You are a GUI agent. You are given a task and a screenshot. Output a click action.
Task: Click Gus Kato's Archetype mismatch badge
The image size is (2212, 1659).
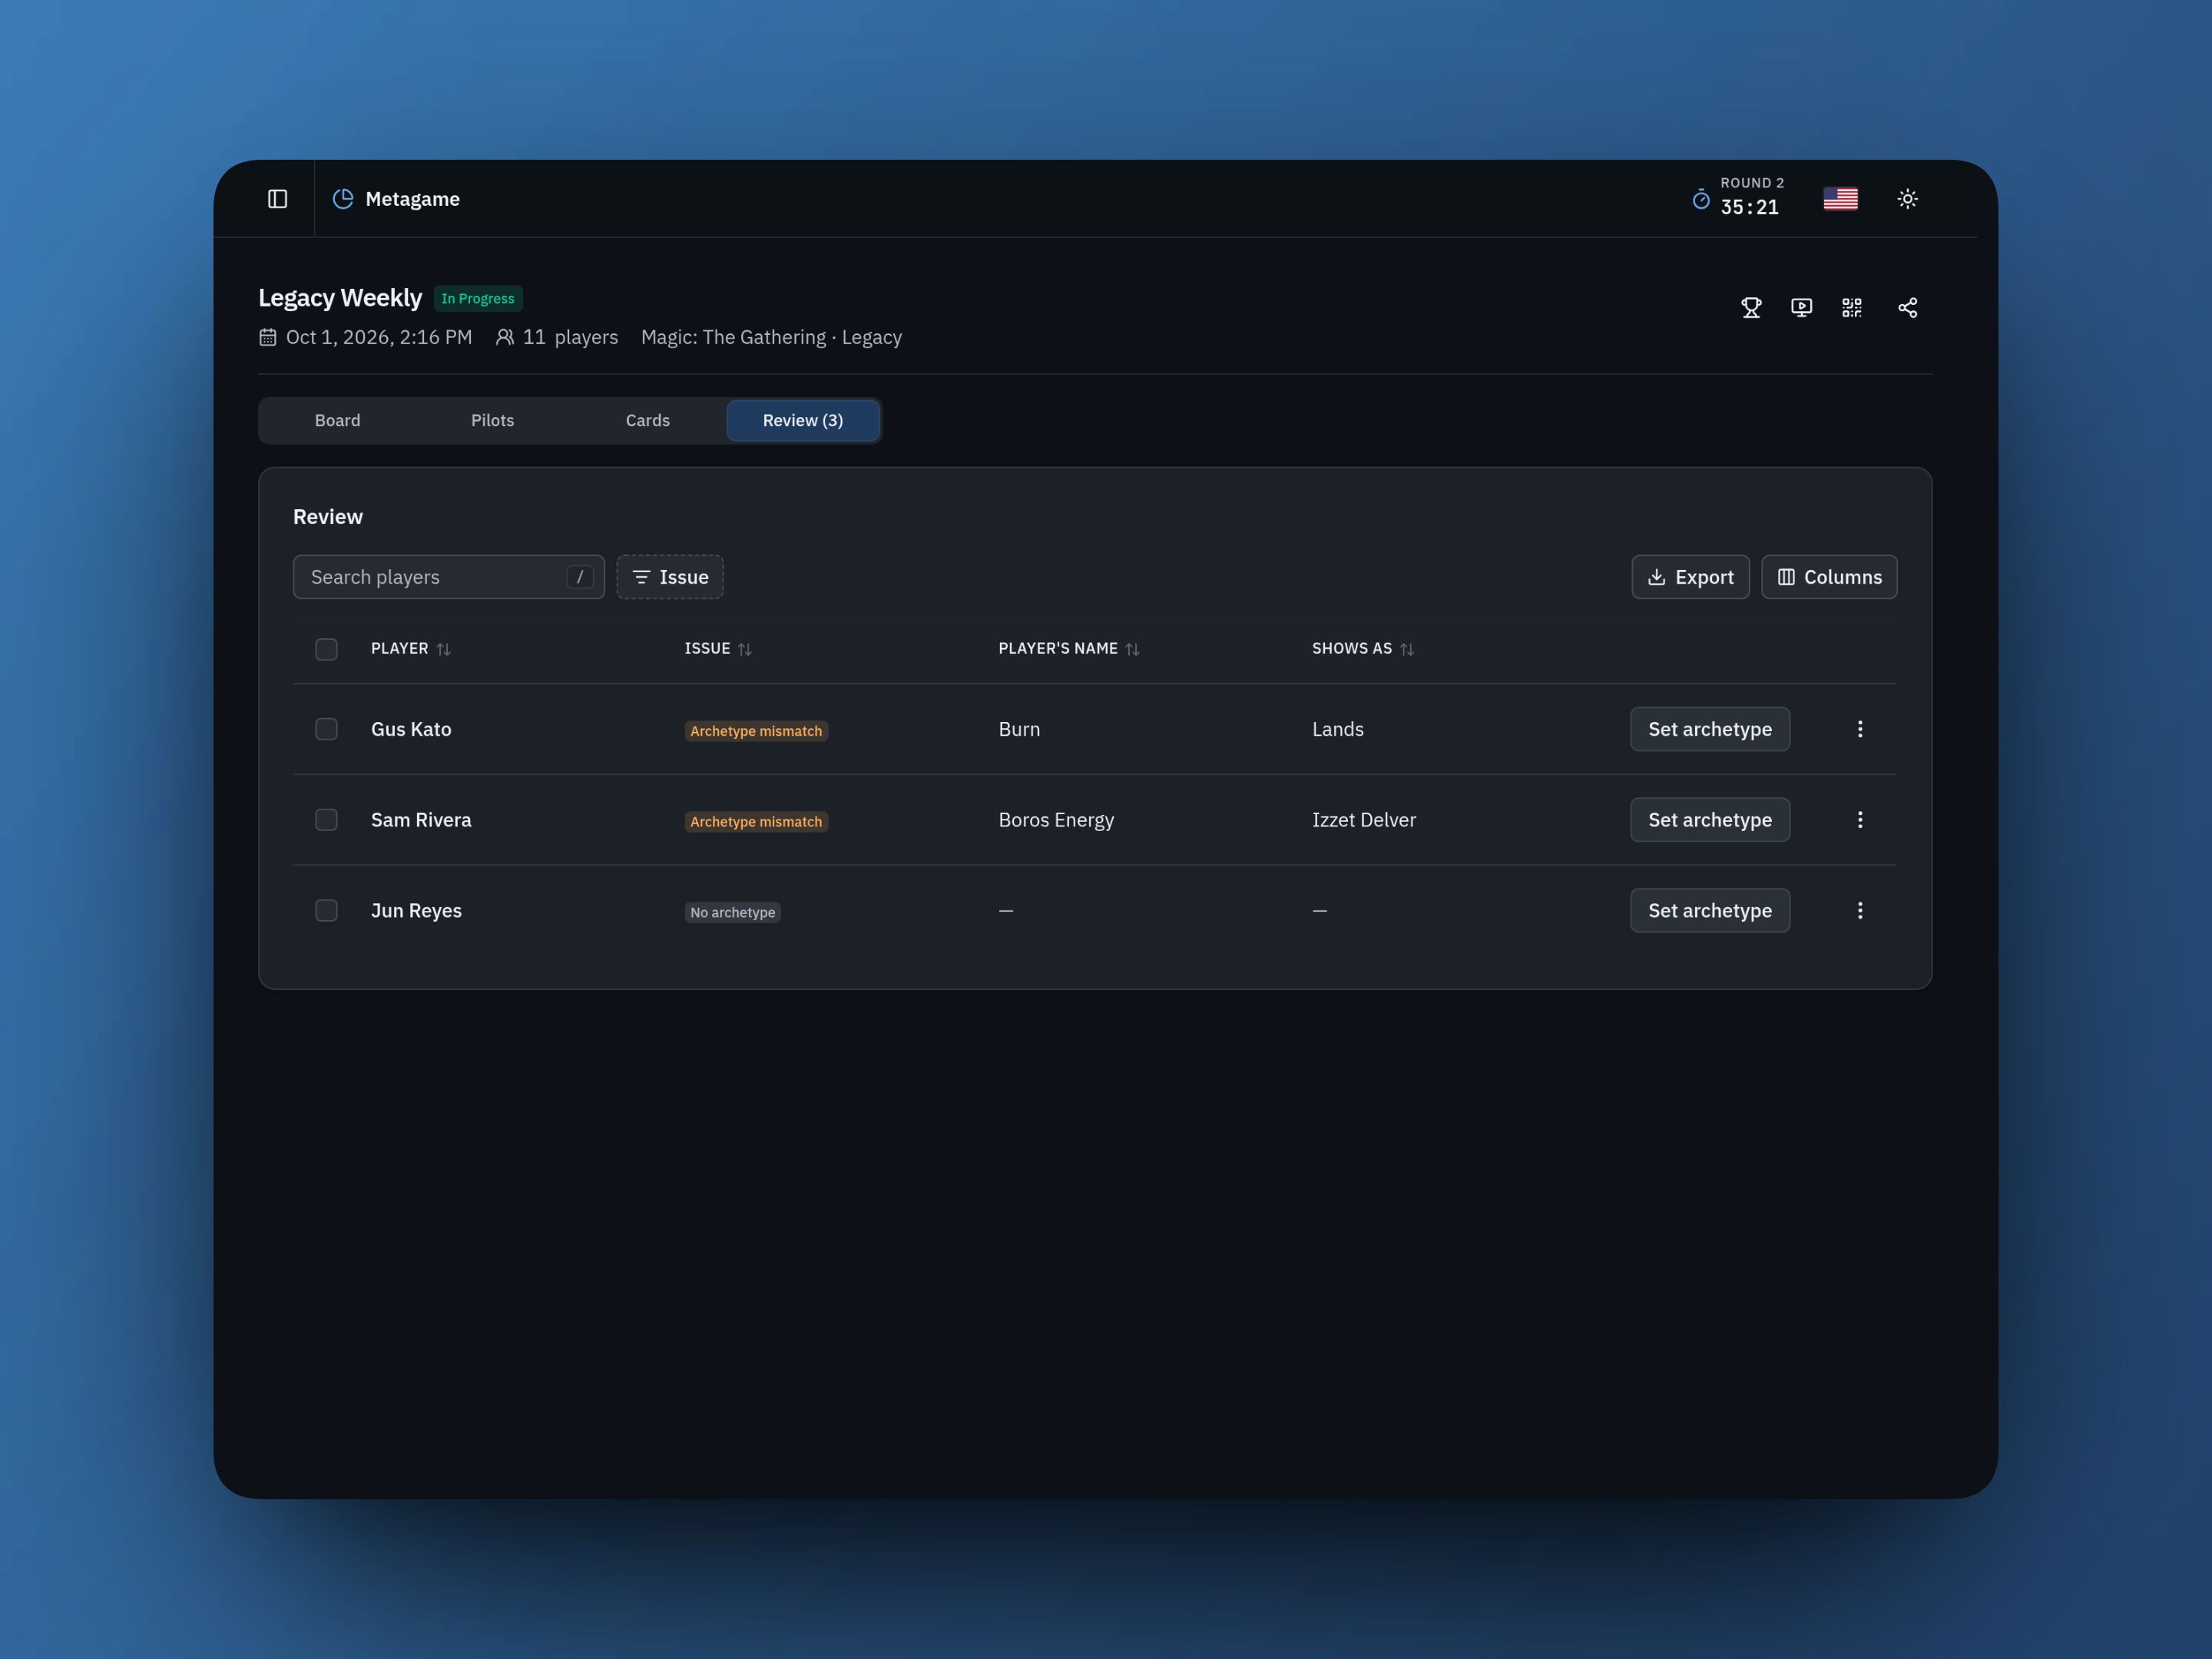point(756,731)
